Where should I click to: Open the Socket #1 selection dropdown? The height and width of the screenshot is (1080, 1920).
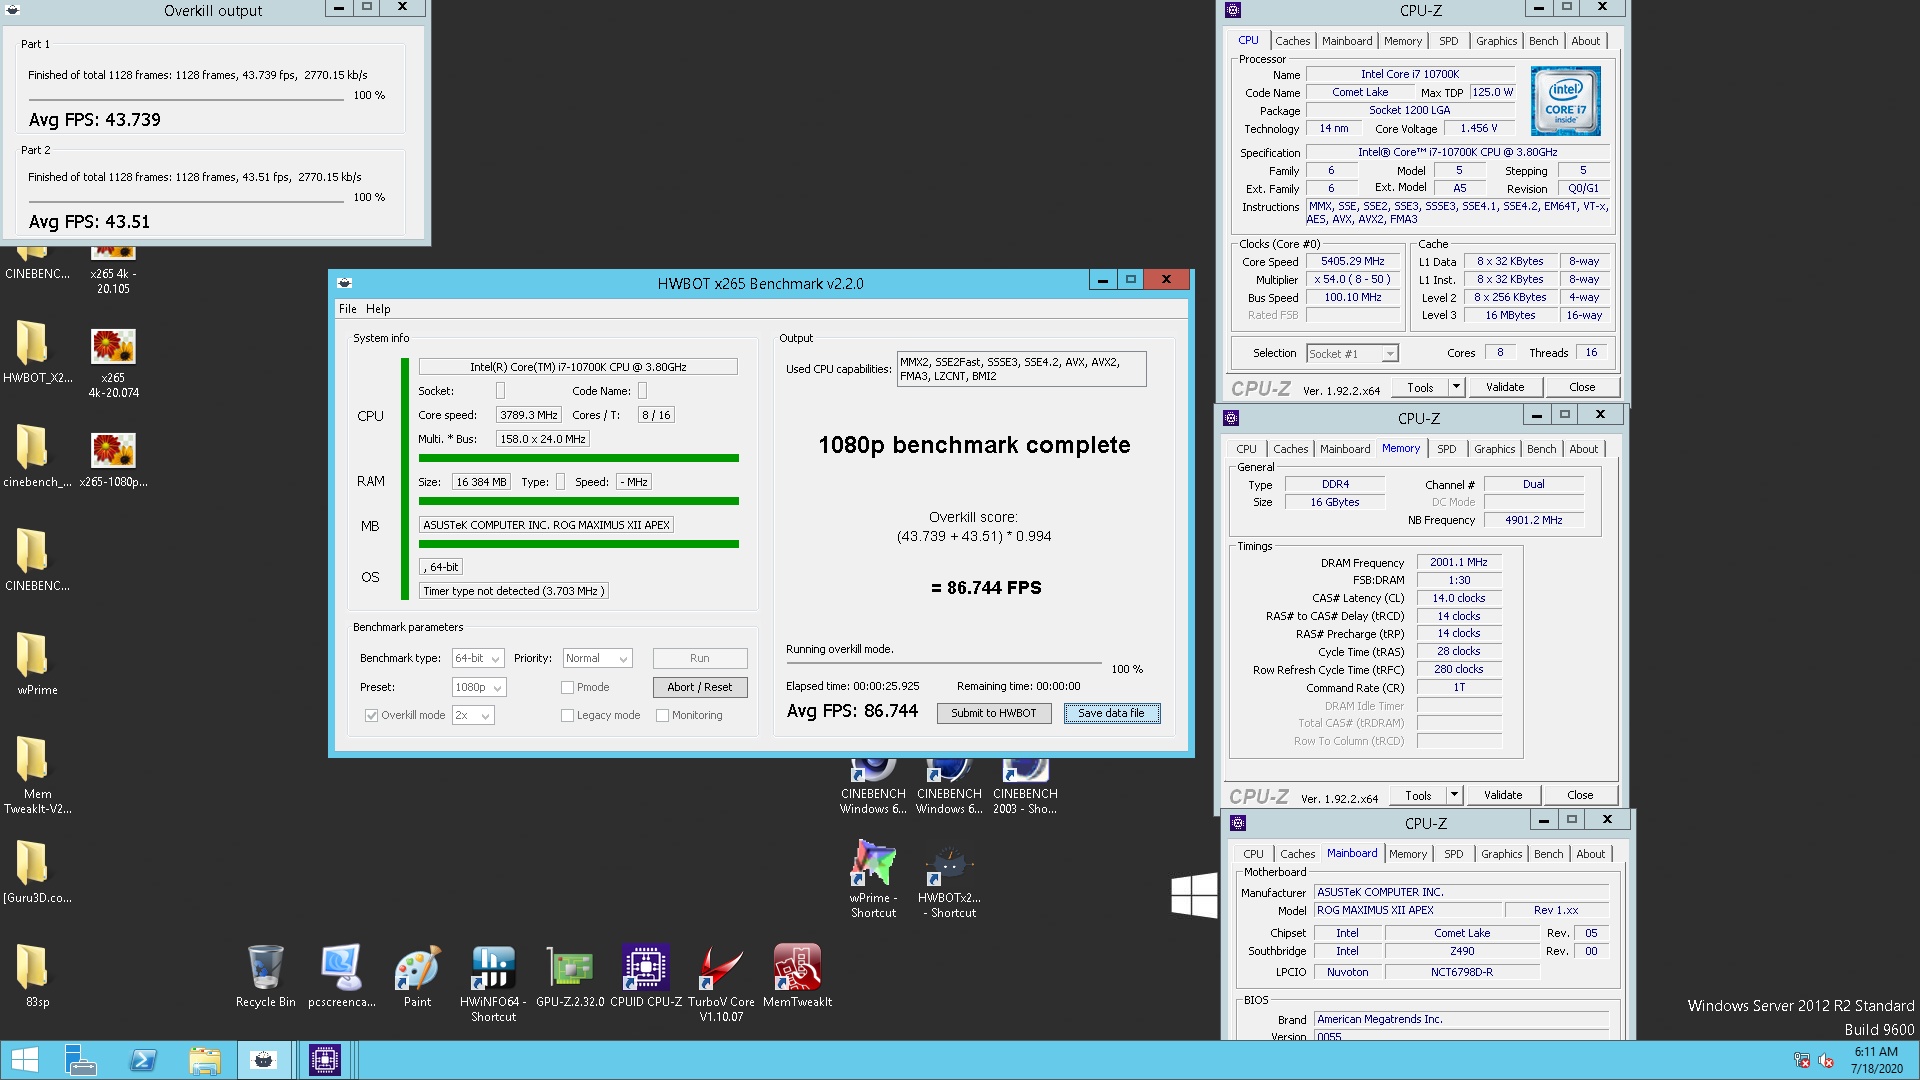(x=1352, y=354)
